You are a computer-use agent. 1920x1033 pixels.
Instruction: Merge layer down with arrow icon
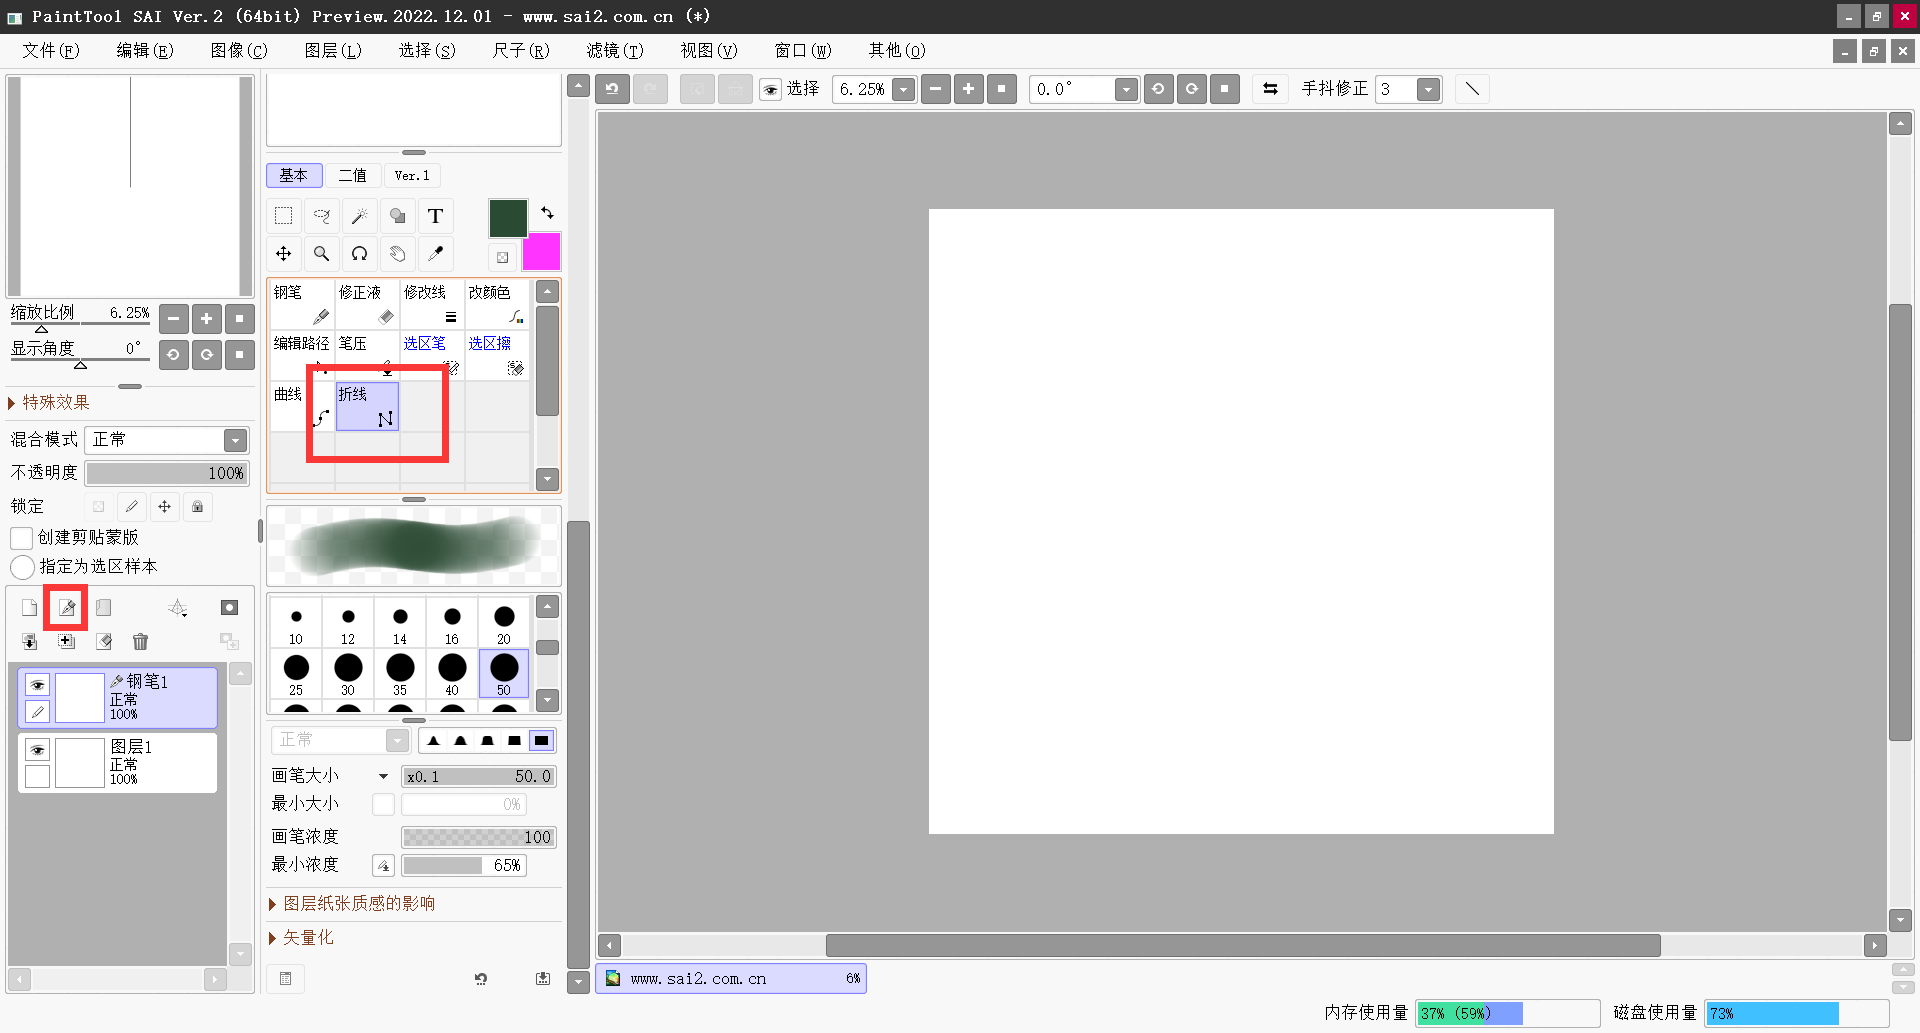coord(30,642)
